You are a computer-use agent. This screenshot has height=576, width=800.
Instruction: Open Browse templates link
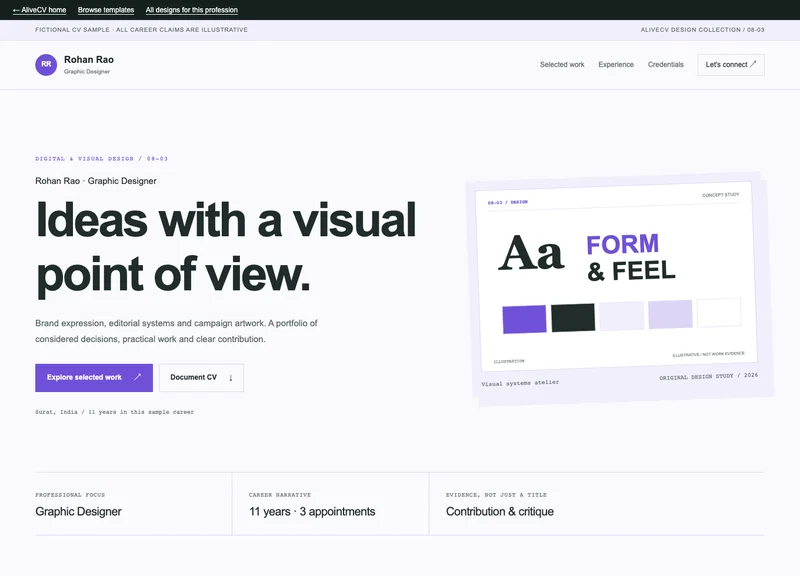[x=106, y=10]
